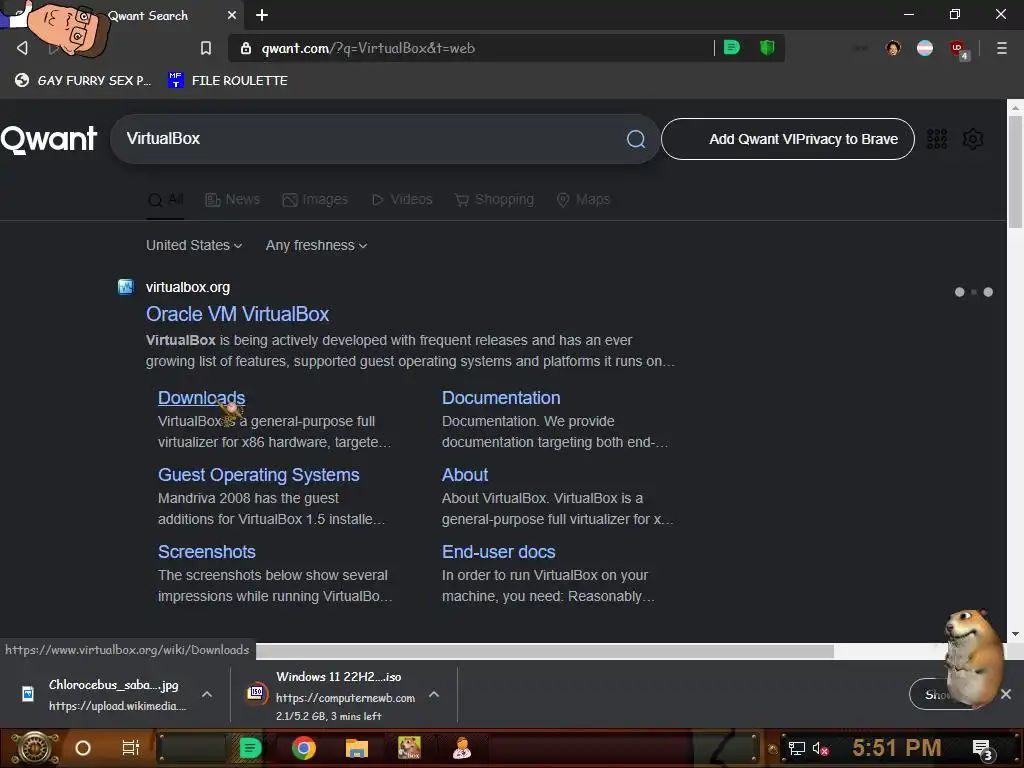Click the Cortana circle taskbar icon

coord(83,748)
